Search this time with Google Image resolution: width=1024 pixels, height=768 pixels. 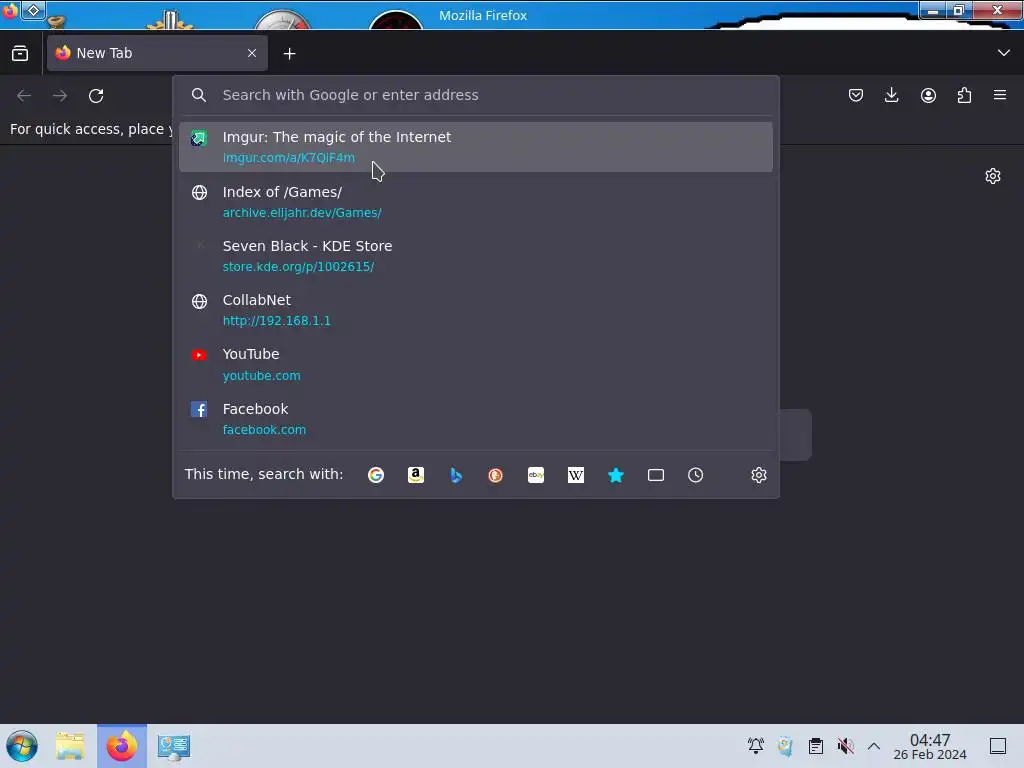click(376, 475)
